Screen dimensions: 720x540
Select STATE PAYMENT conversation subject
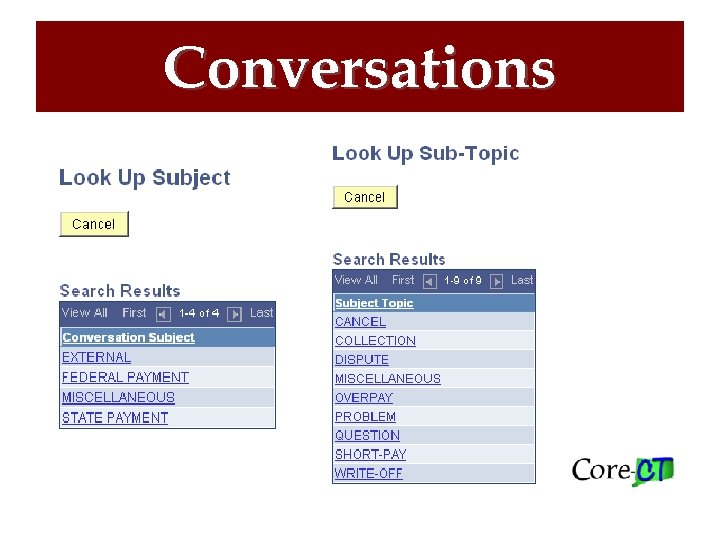pyautogui.click(x=115, y=418)
